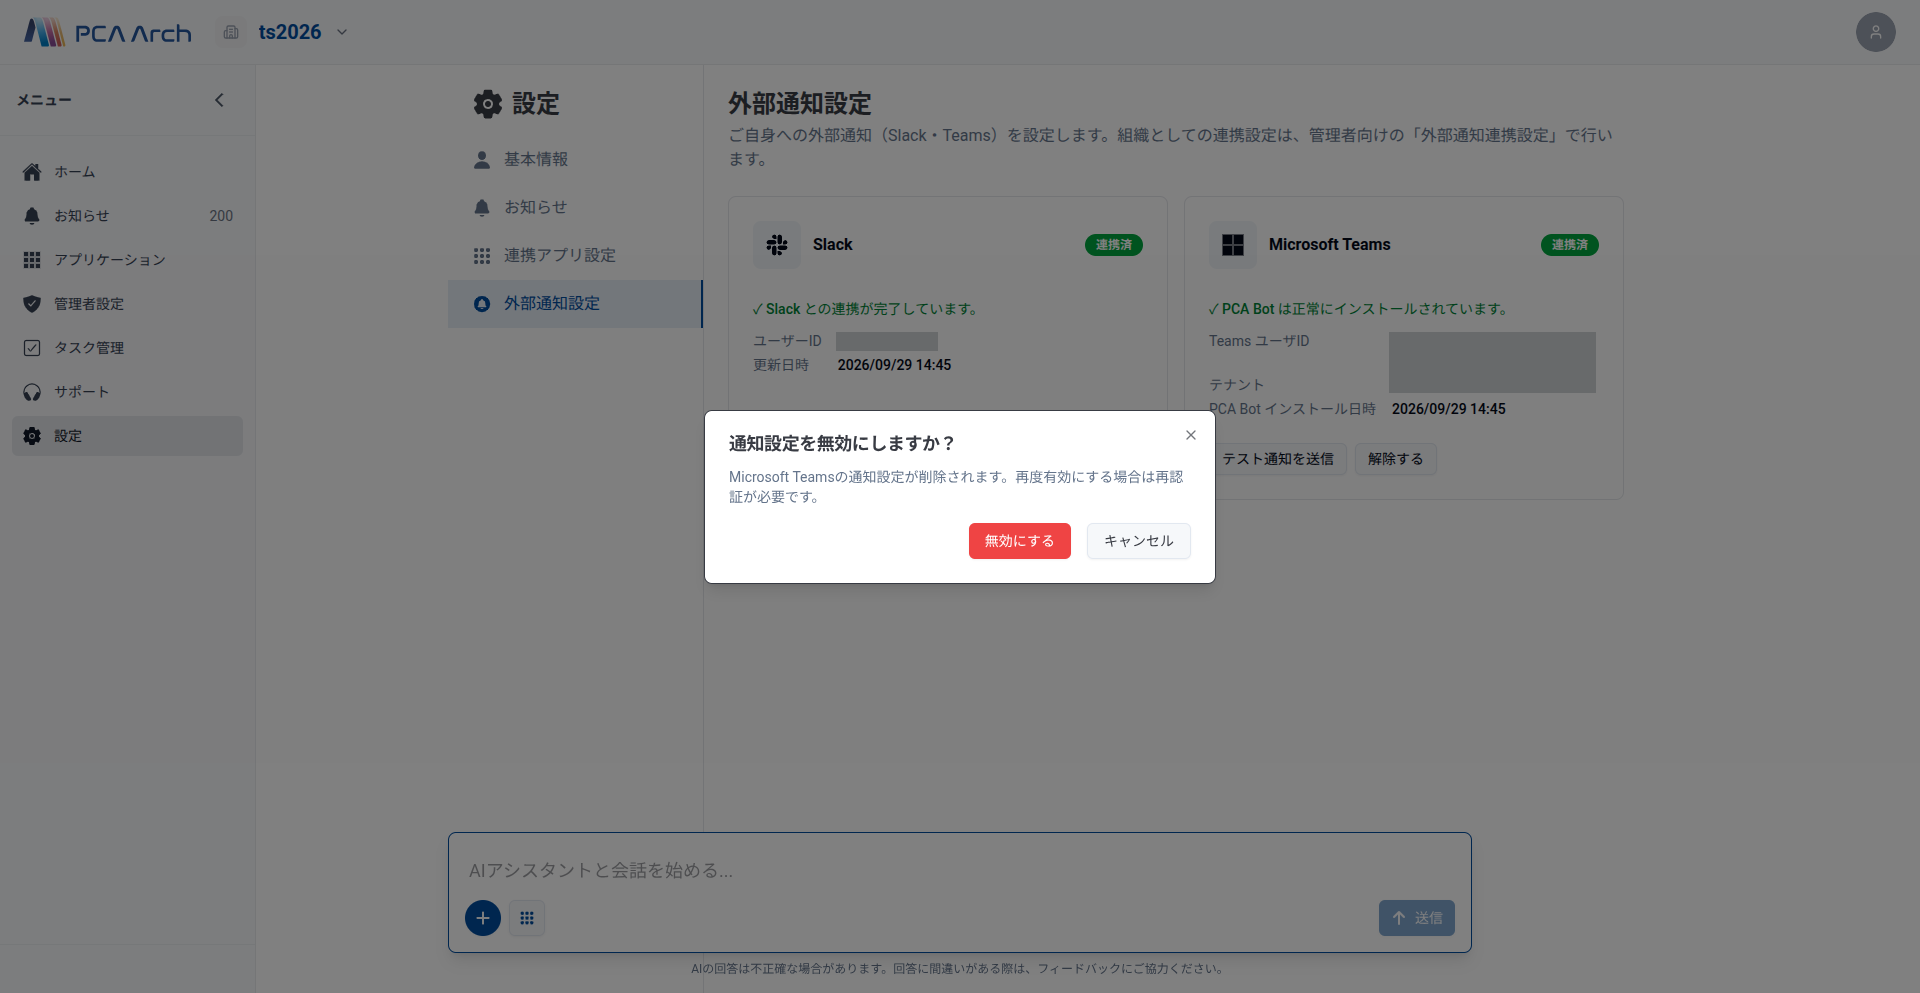Click the Slack 更新日時 value 2026/09/29 14:45
The width and height of the screenshot is (1920, 993).
[x=895, y=365]
